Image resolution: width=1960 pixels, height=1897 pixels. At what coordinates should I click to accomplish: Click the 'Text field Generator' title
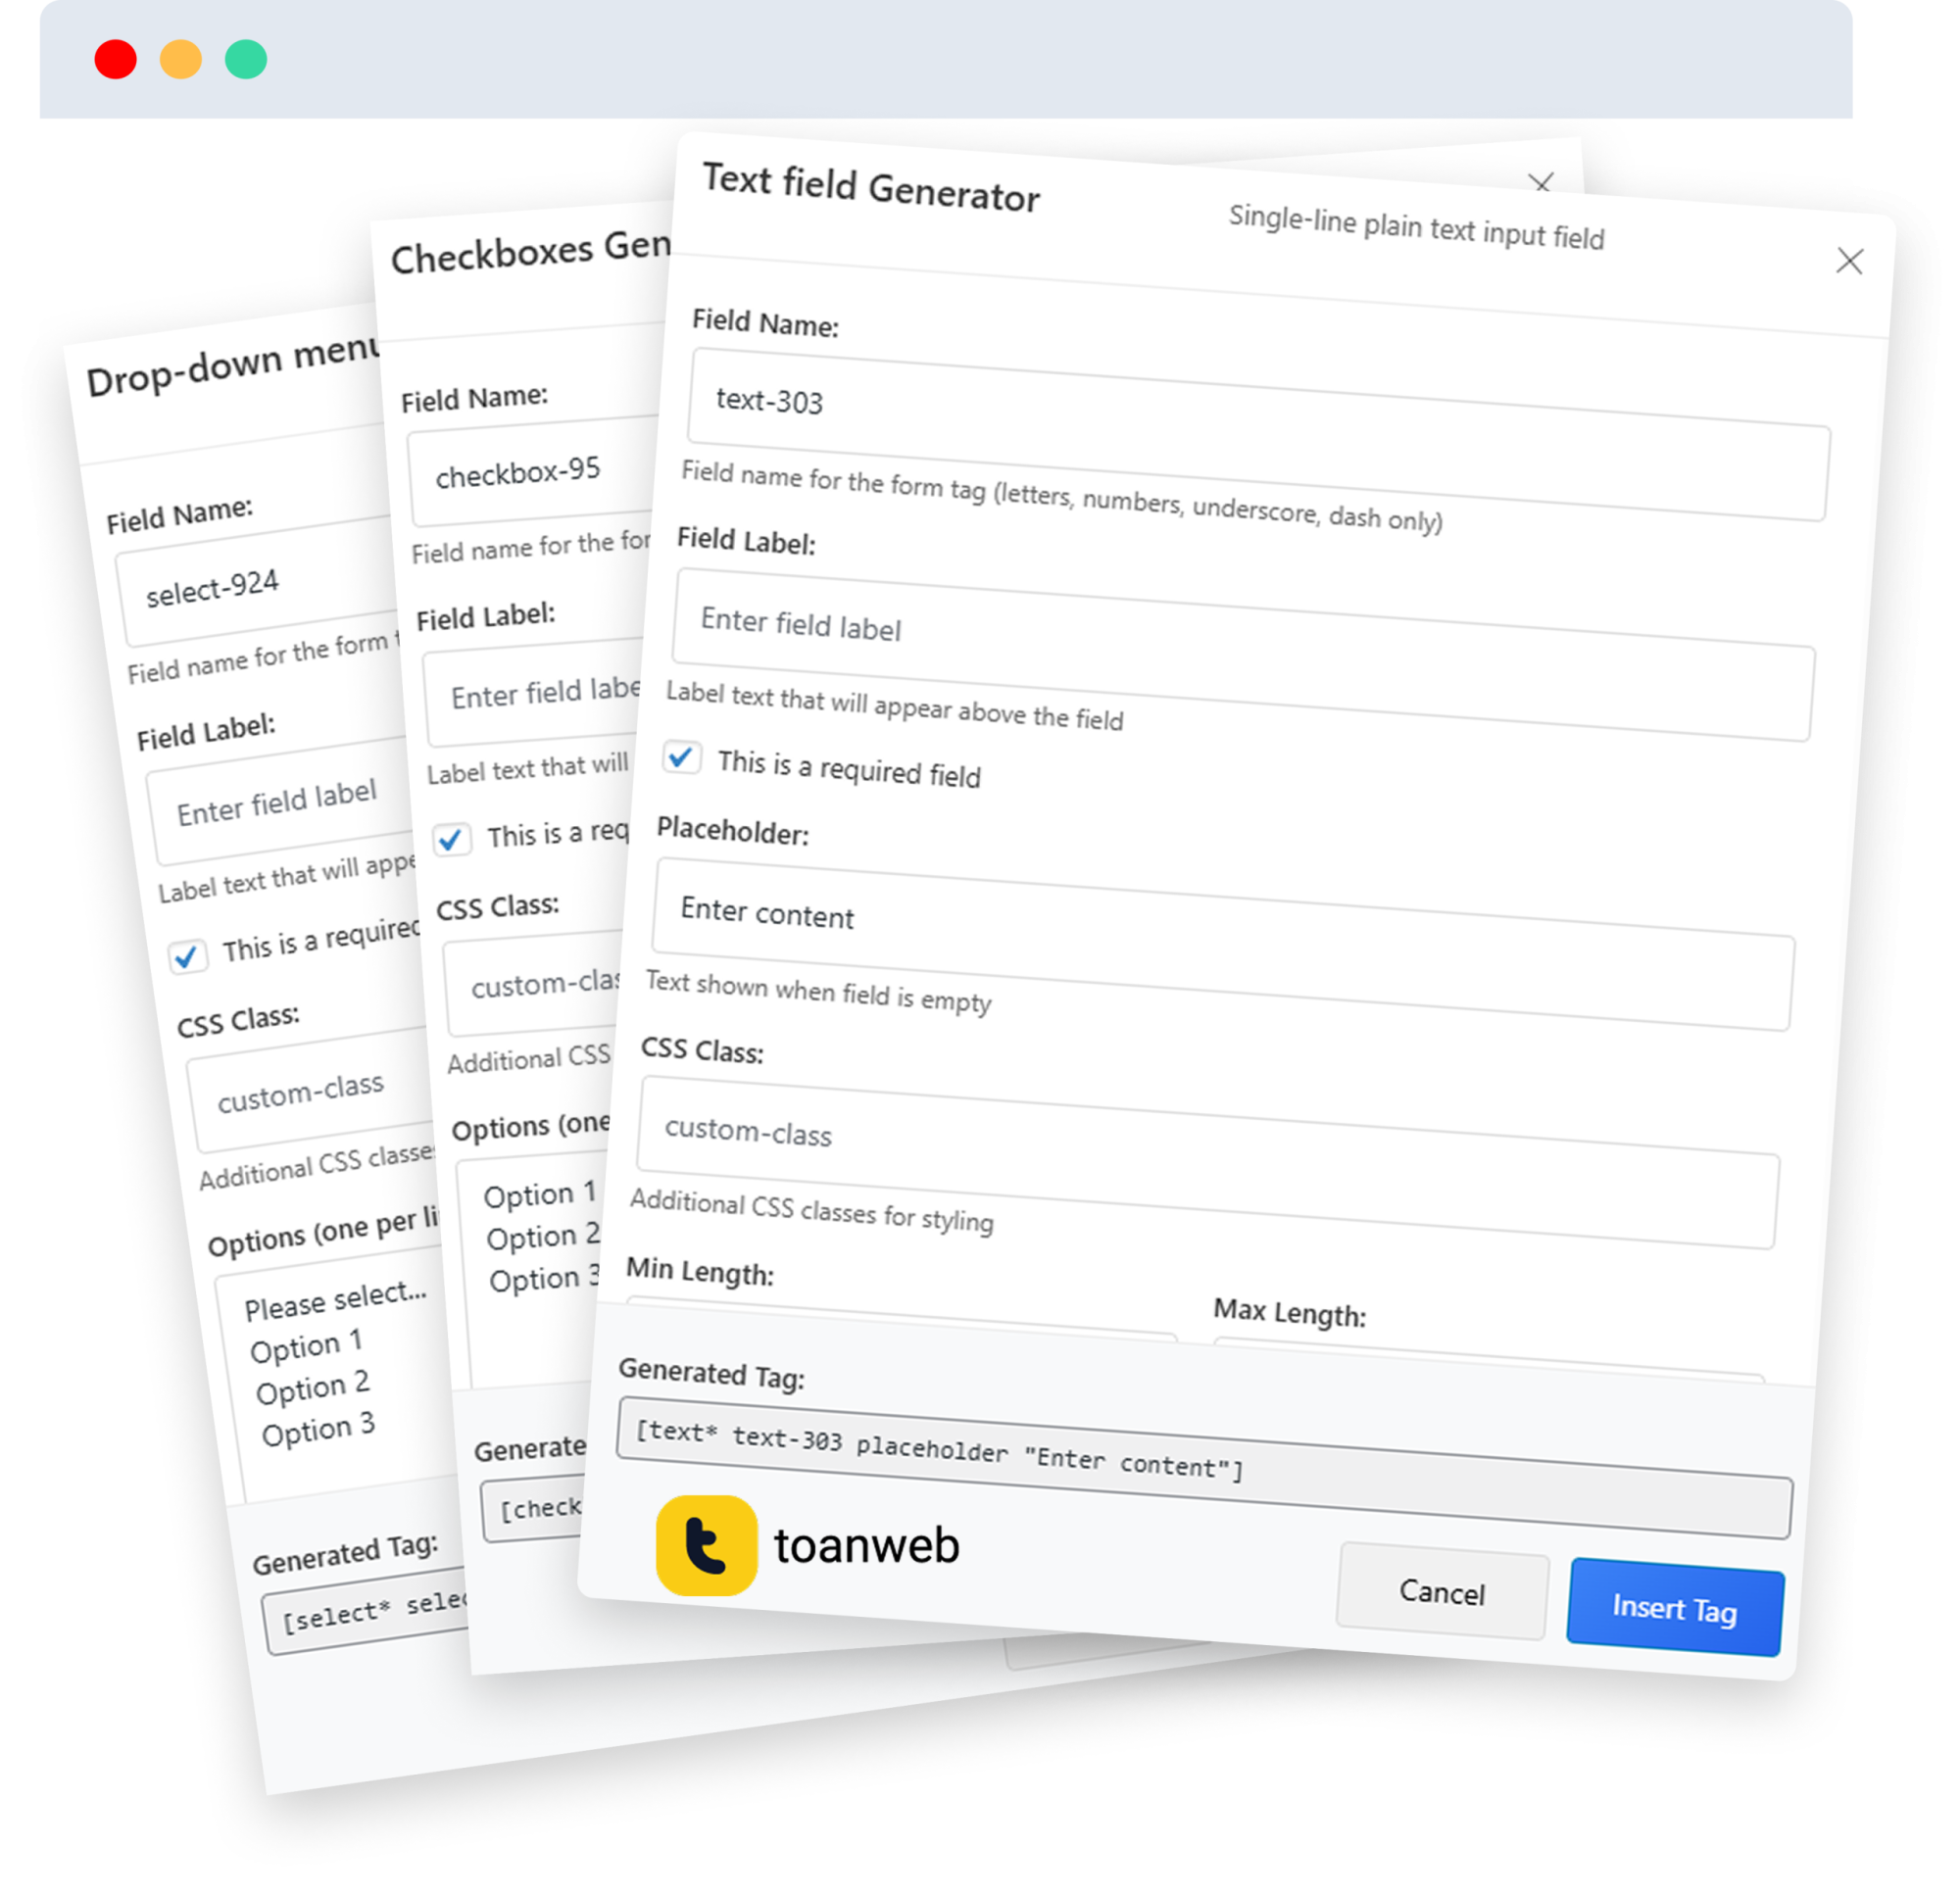tap(871, 187)
